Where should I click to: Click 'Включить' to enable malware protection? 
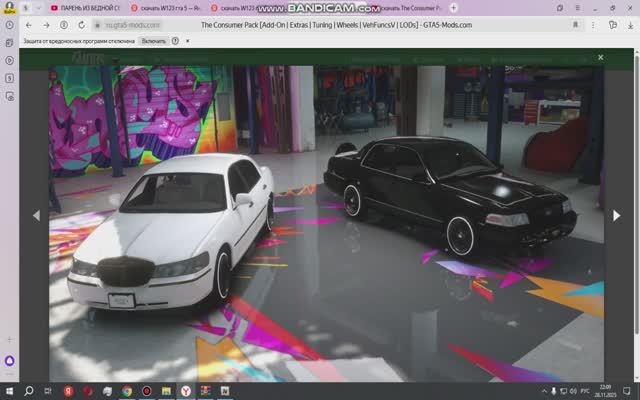153,41
